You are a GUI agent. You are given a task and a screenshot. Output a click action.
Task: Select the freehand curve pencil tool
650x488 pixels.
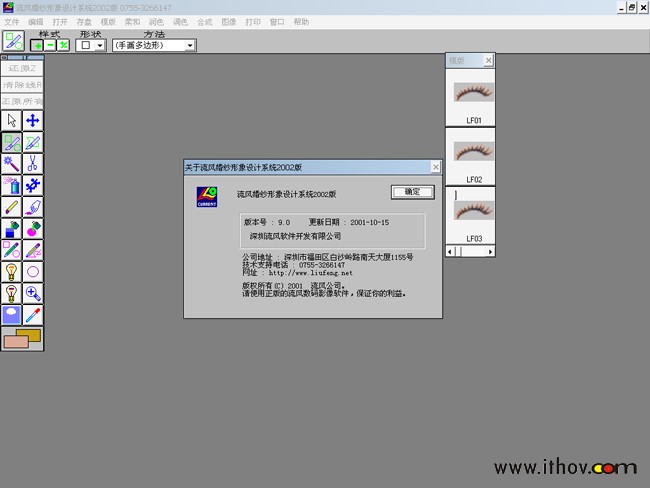pos(33,250)
